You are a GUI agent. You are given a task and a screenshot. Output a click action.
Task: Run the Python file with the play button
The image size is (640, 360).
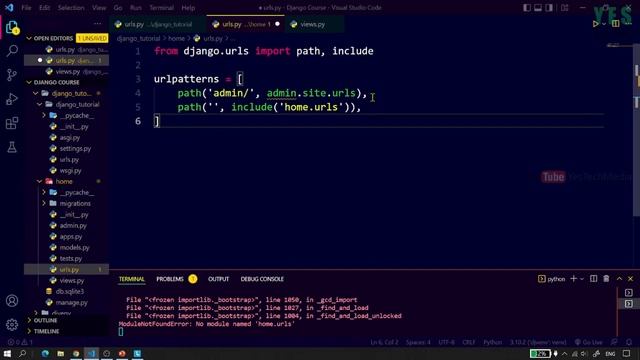pos(596,24)
